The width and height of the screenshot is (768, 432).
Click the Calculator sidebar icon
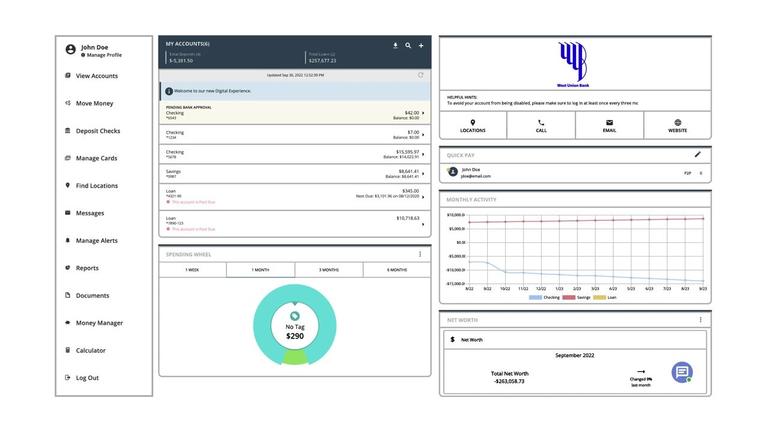pos(68,350)
